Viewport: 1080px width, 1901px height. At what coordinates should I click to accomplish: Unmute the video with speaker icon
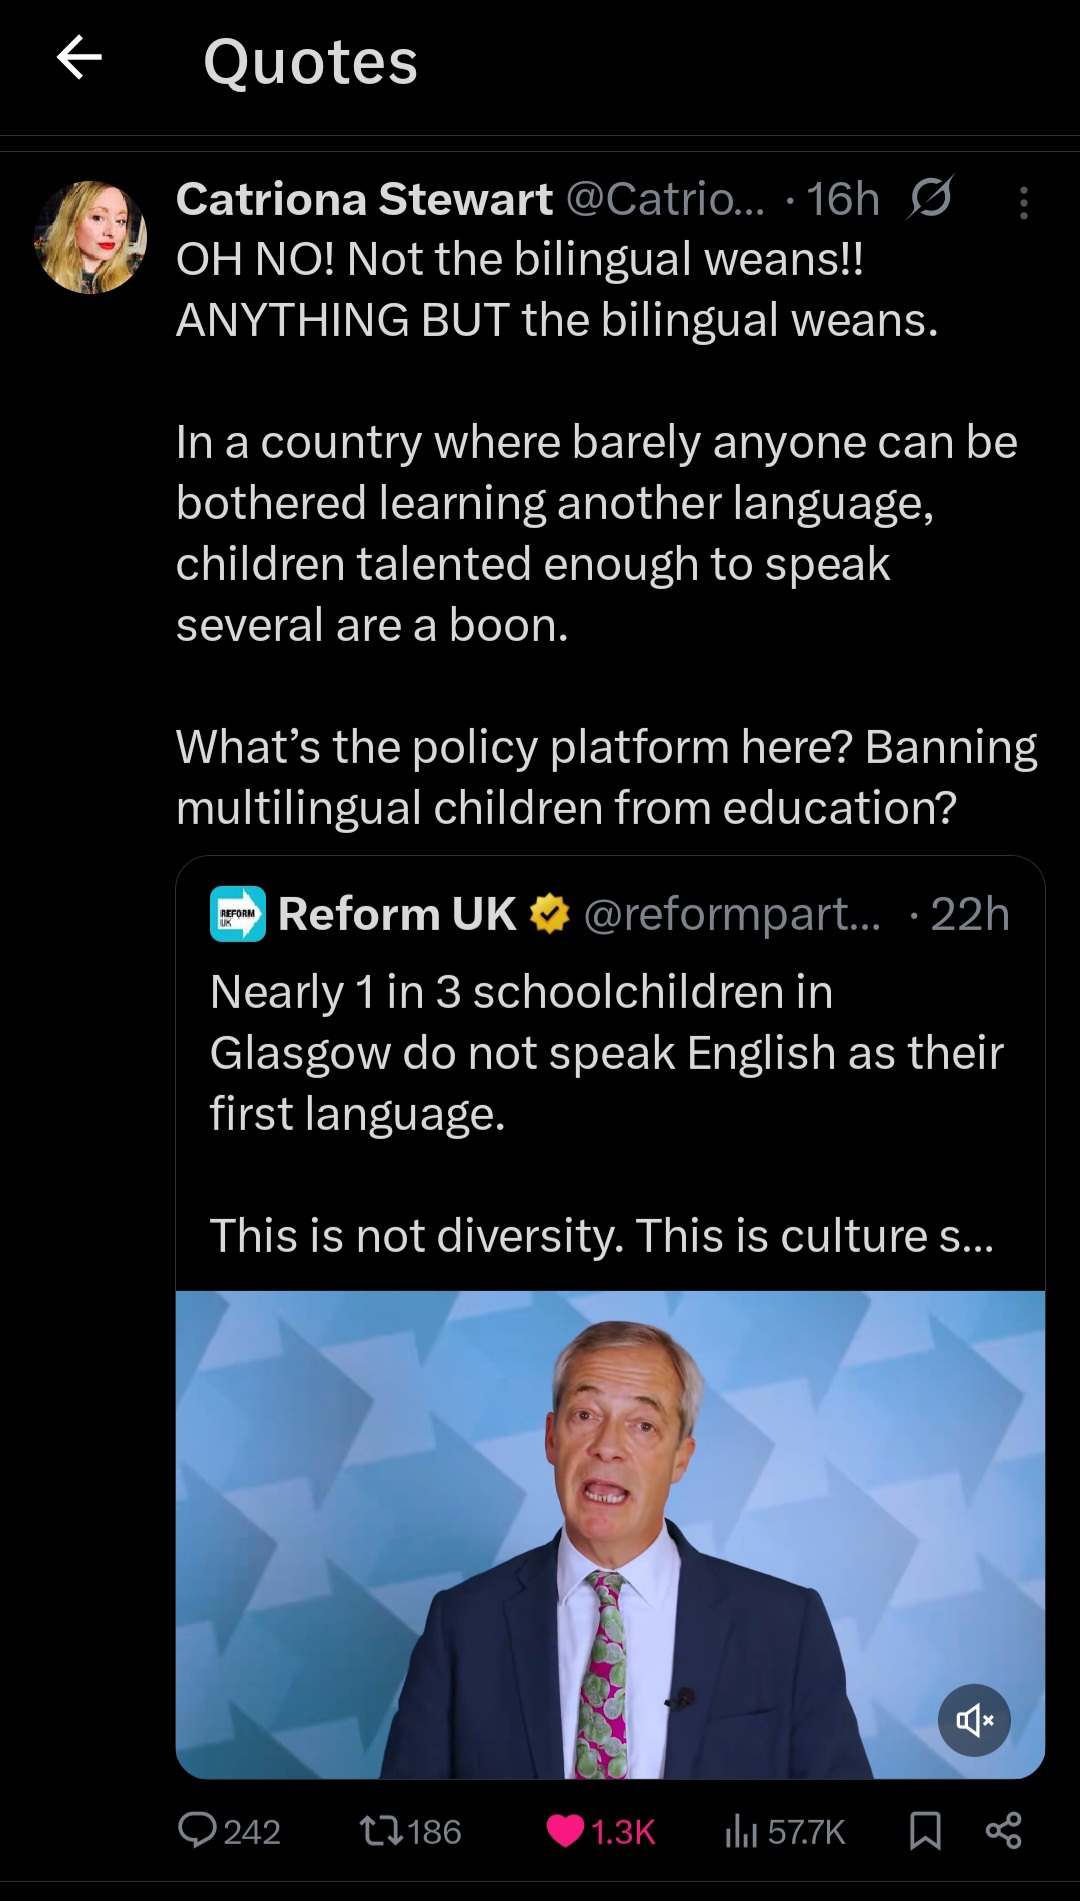[974, 1720]
